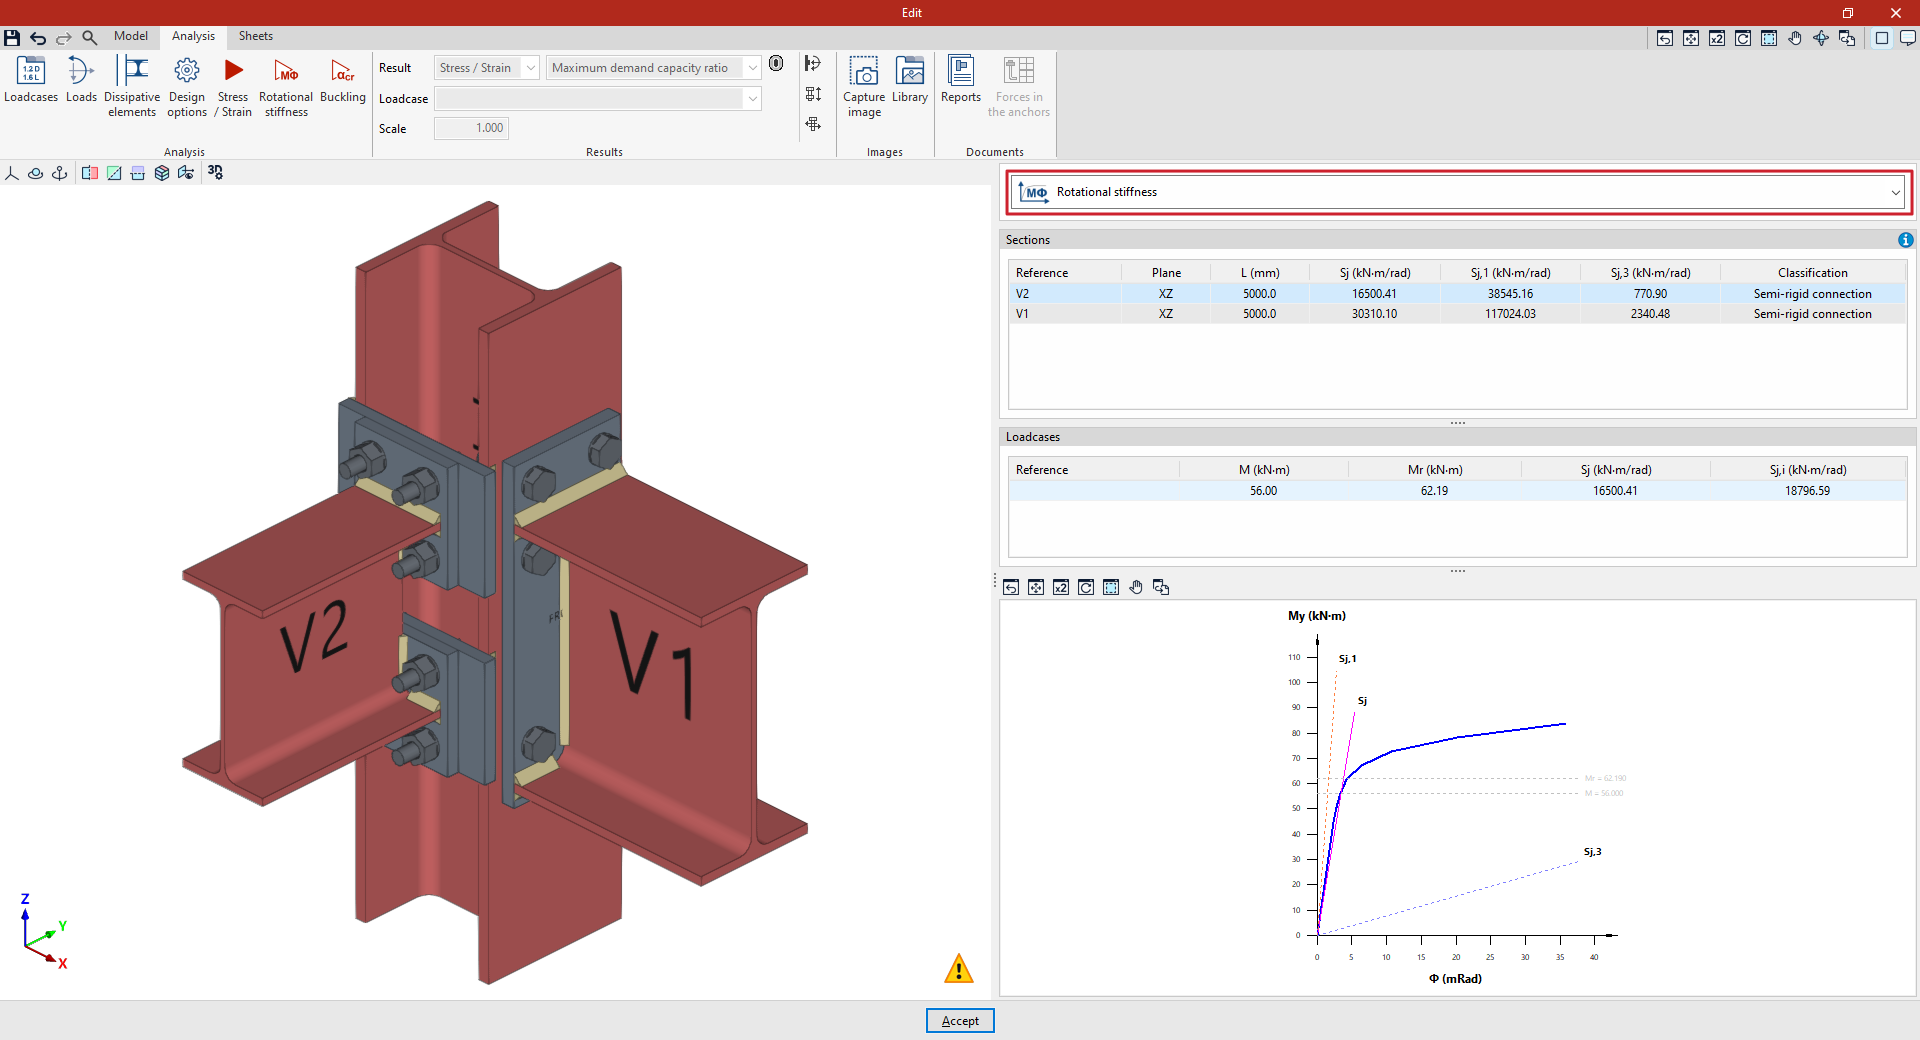The image size is (1920, 1040).
Task: Click the middle results display icon
Action: [x=813, y=94]
